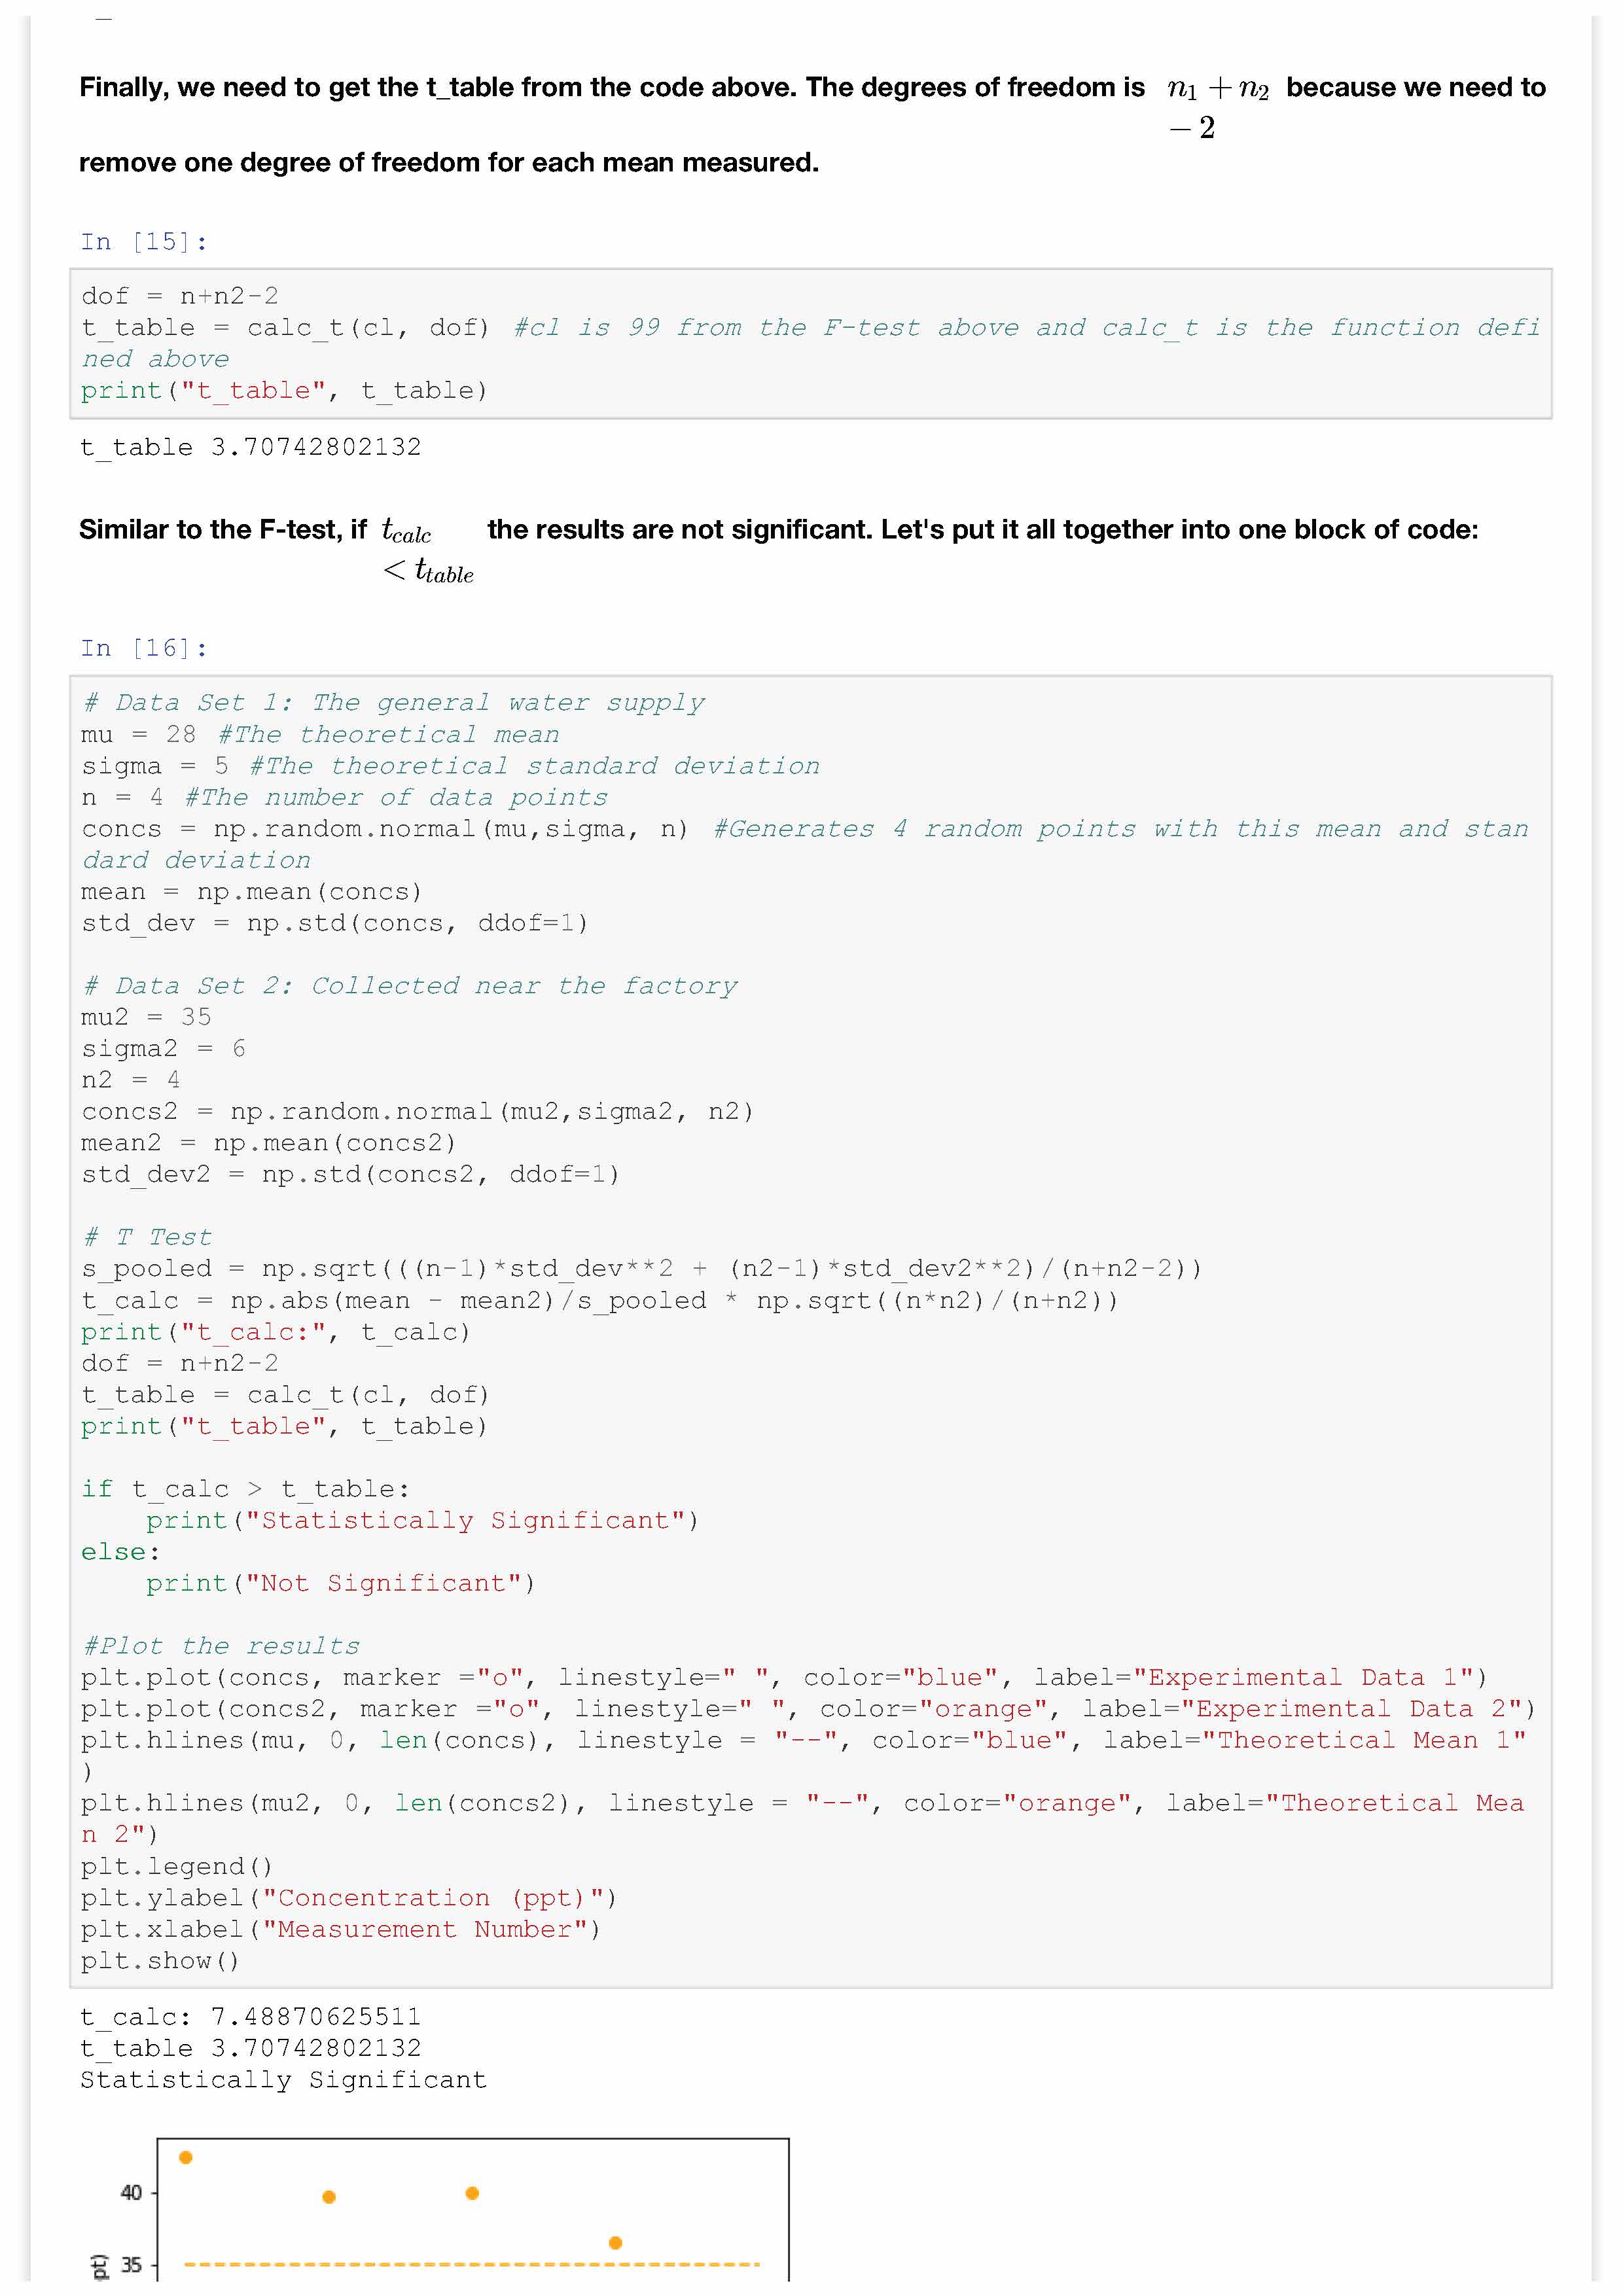Viewport: 1623px width, 2296px height.
Task: Click the 'Statistically Significant' output text
Action: click(283, 2079)
